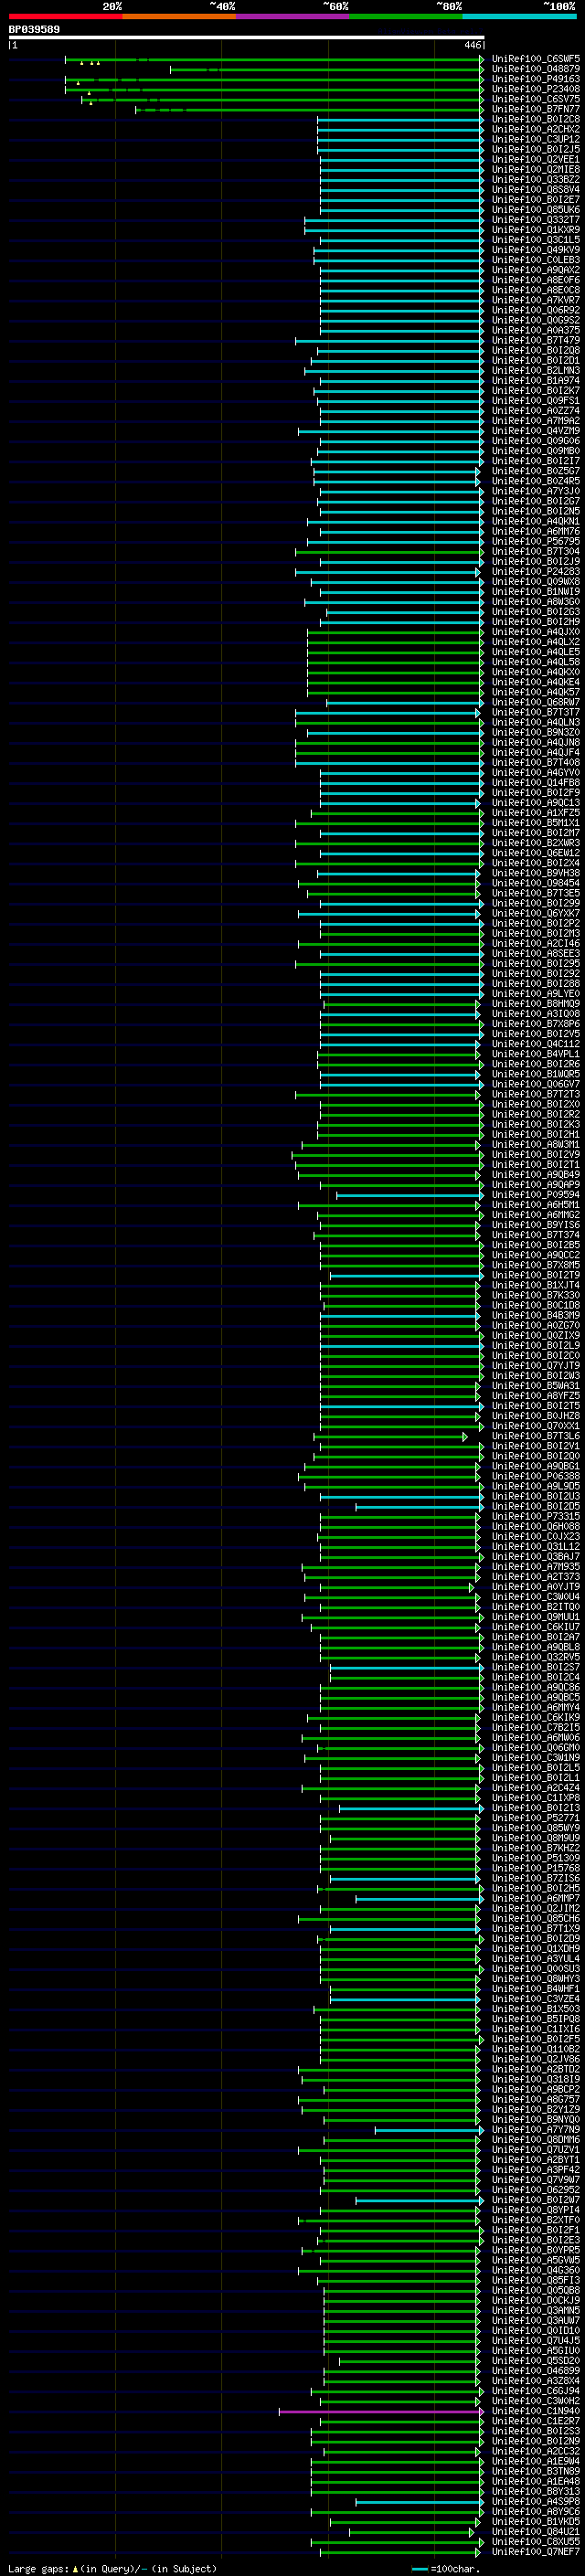The image size is (585, 2576).
Task: Choose entry UniRef100_Q3C1L5
Action: pos(536,240)
